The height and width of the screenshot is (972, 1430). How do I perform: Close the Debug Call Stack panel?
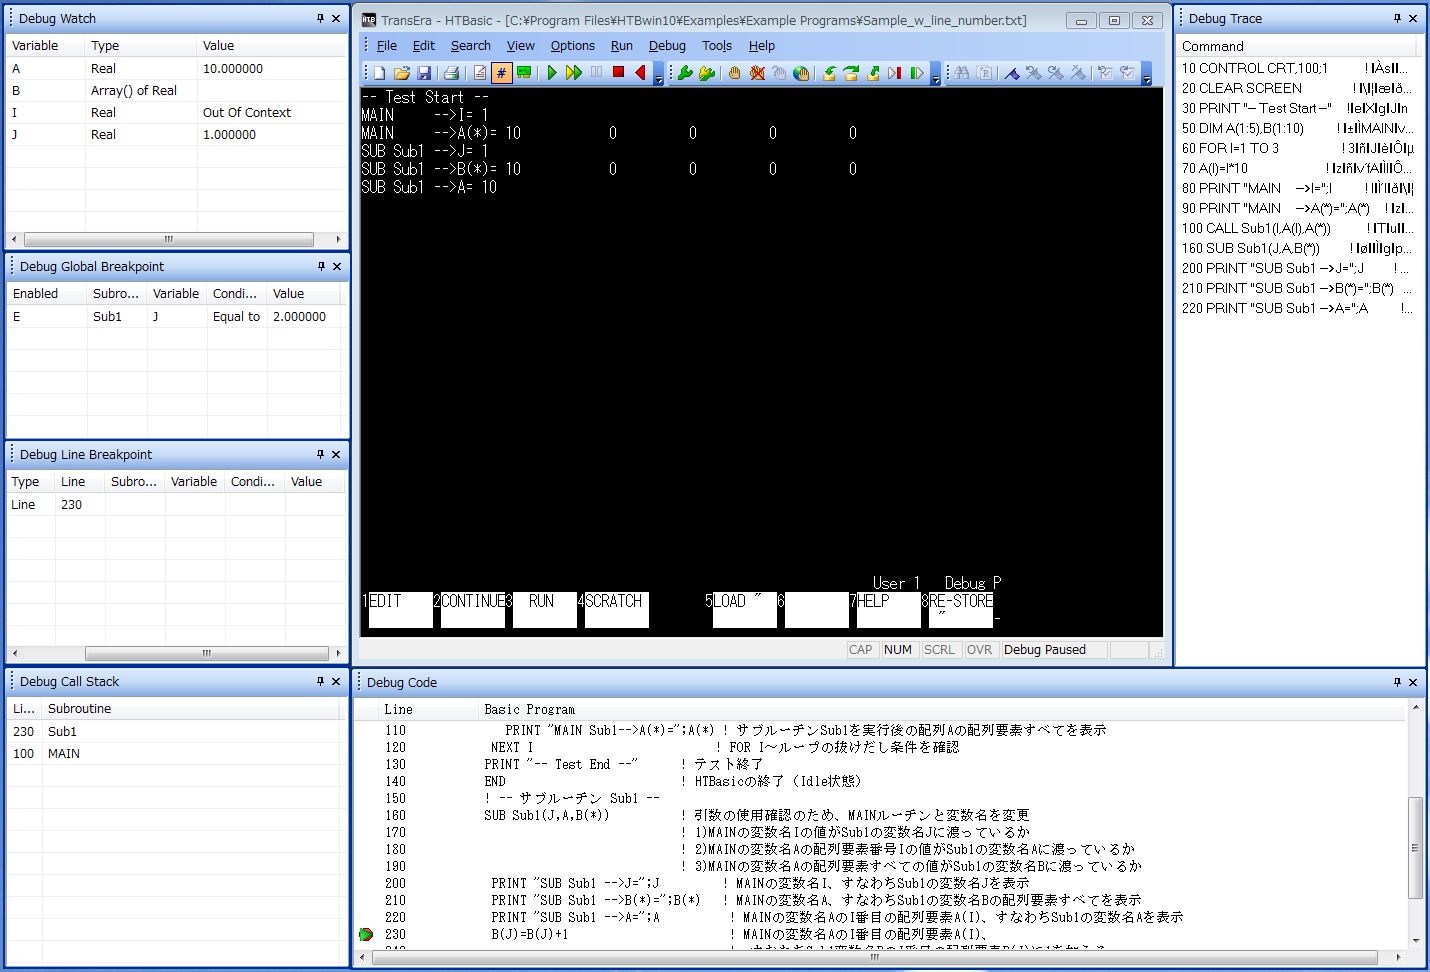coord(337,681)
